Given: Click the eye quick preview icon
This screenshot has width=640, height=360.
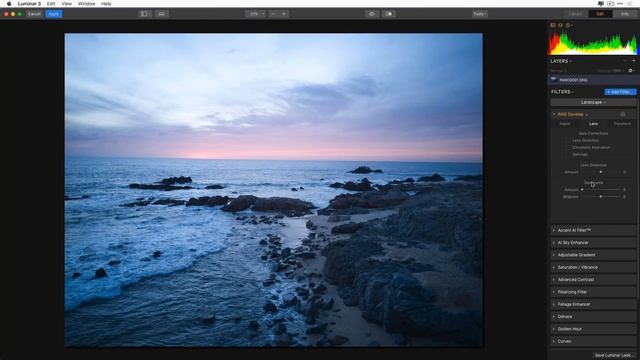Looking at the screenshot, I should click(x=372, y=14).
